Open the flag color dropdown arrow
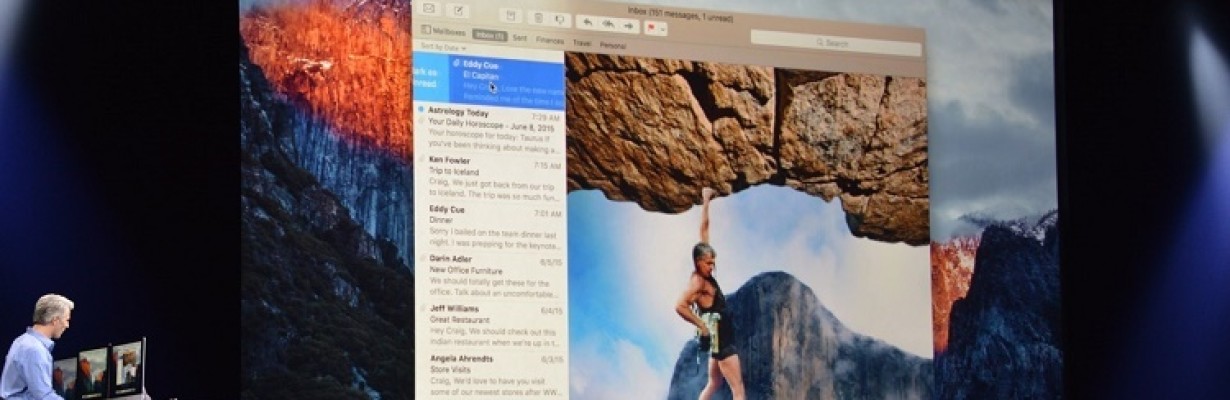Screen dimensions: 1230x400 pos(663,29)
